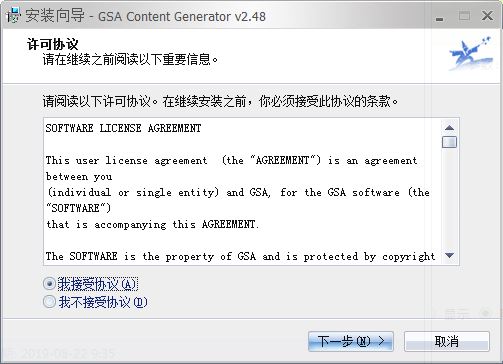Image resolution: width=503 pixels, height=364 pixels.
Task: Click the license box scroll-down arrow
Action: point(449,256)
